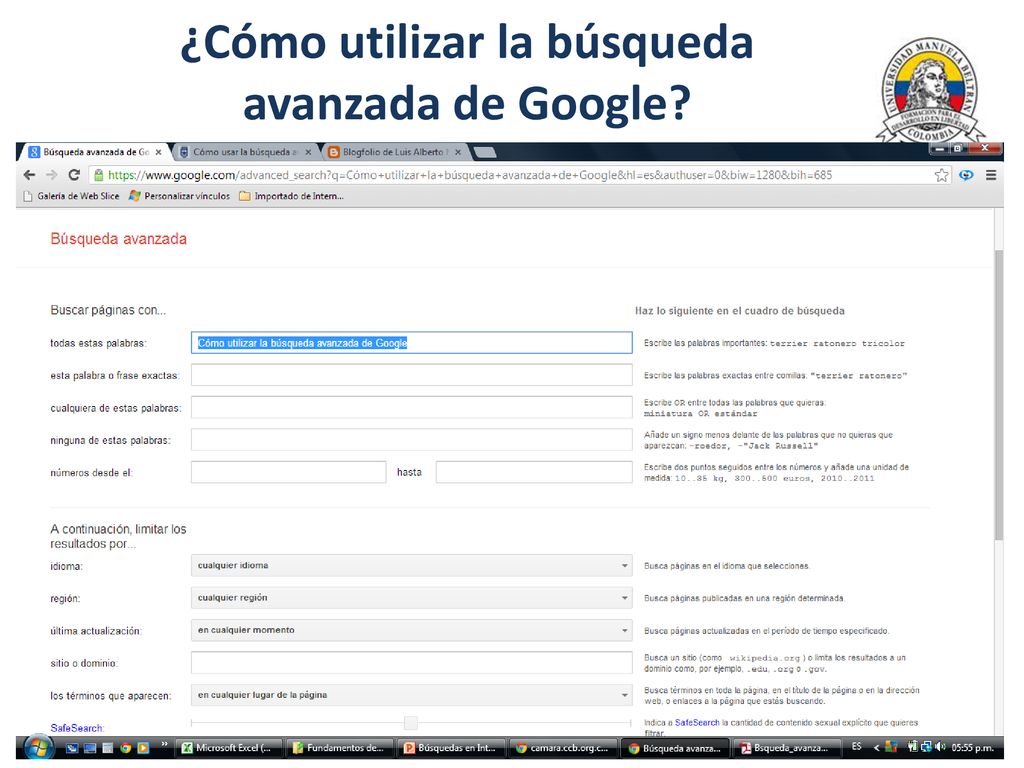Click the 'todas estas palabras' input field

pos(411,343)
